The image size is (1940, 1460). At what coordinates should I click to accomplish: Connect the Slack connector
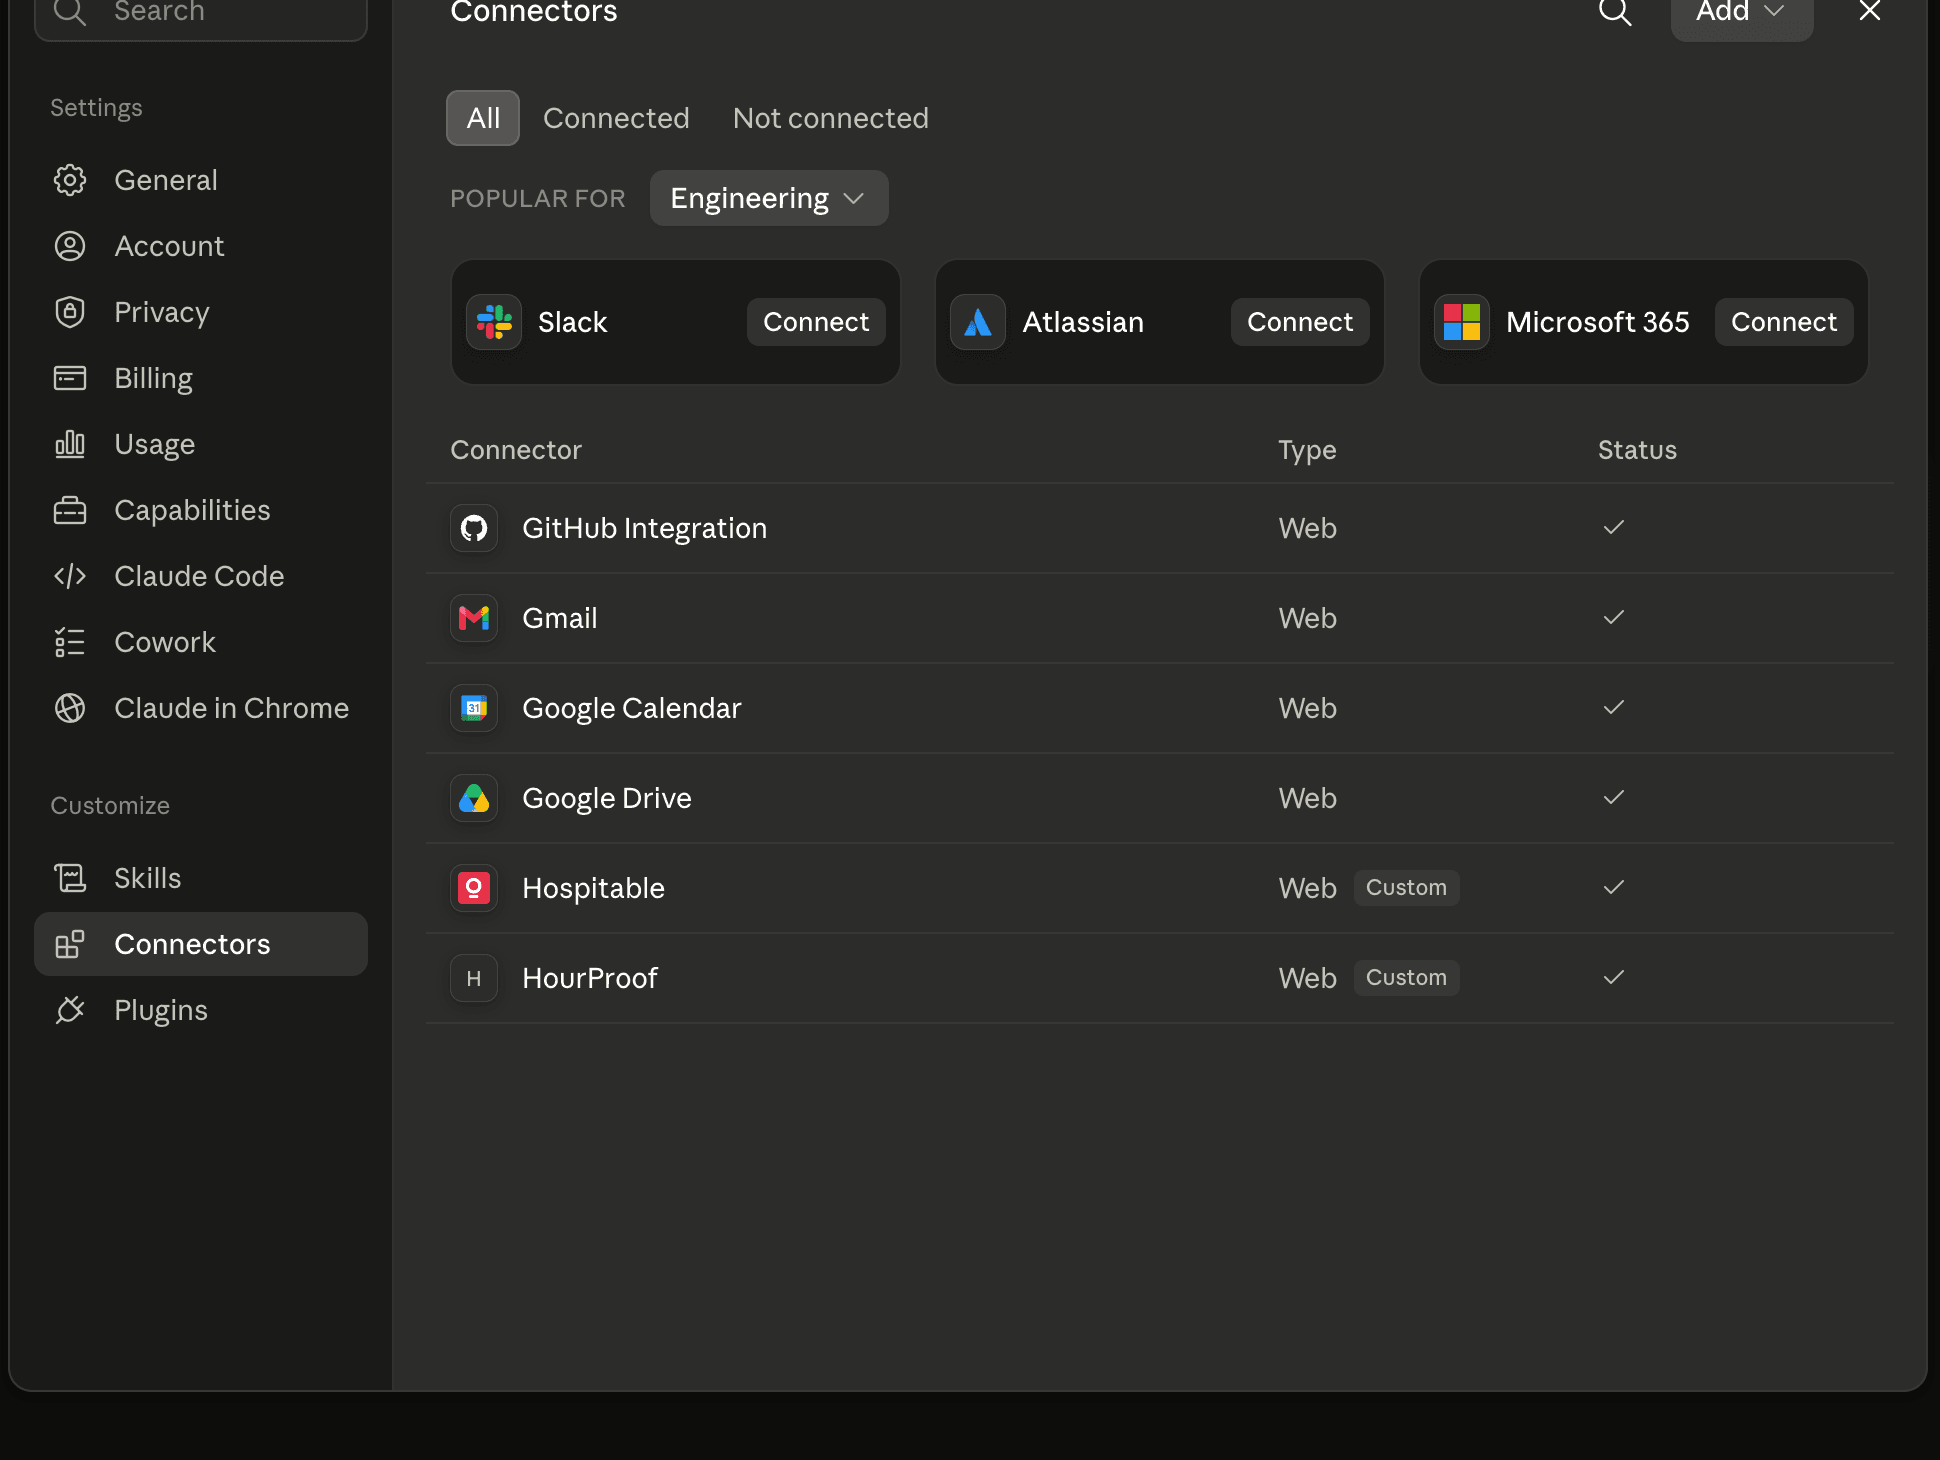(x=816, y=322)
